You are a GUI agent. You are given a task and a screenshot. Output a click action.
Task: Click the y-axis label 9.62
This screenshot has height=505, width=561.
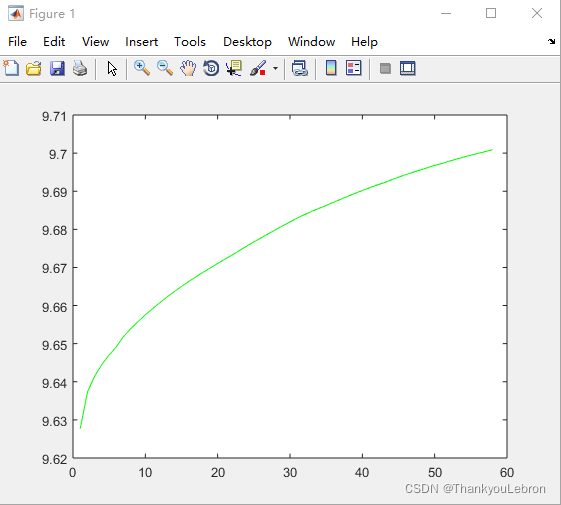tap(54, 459)
